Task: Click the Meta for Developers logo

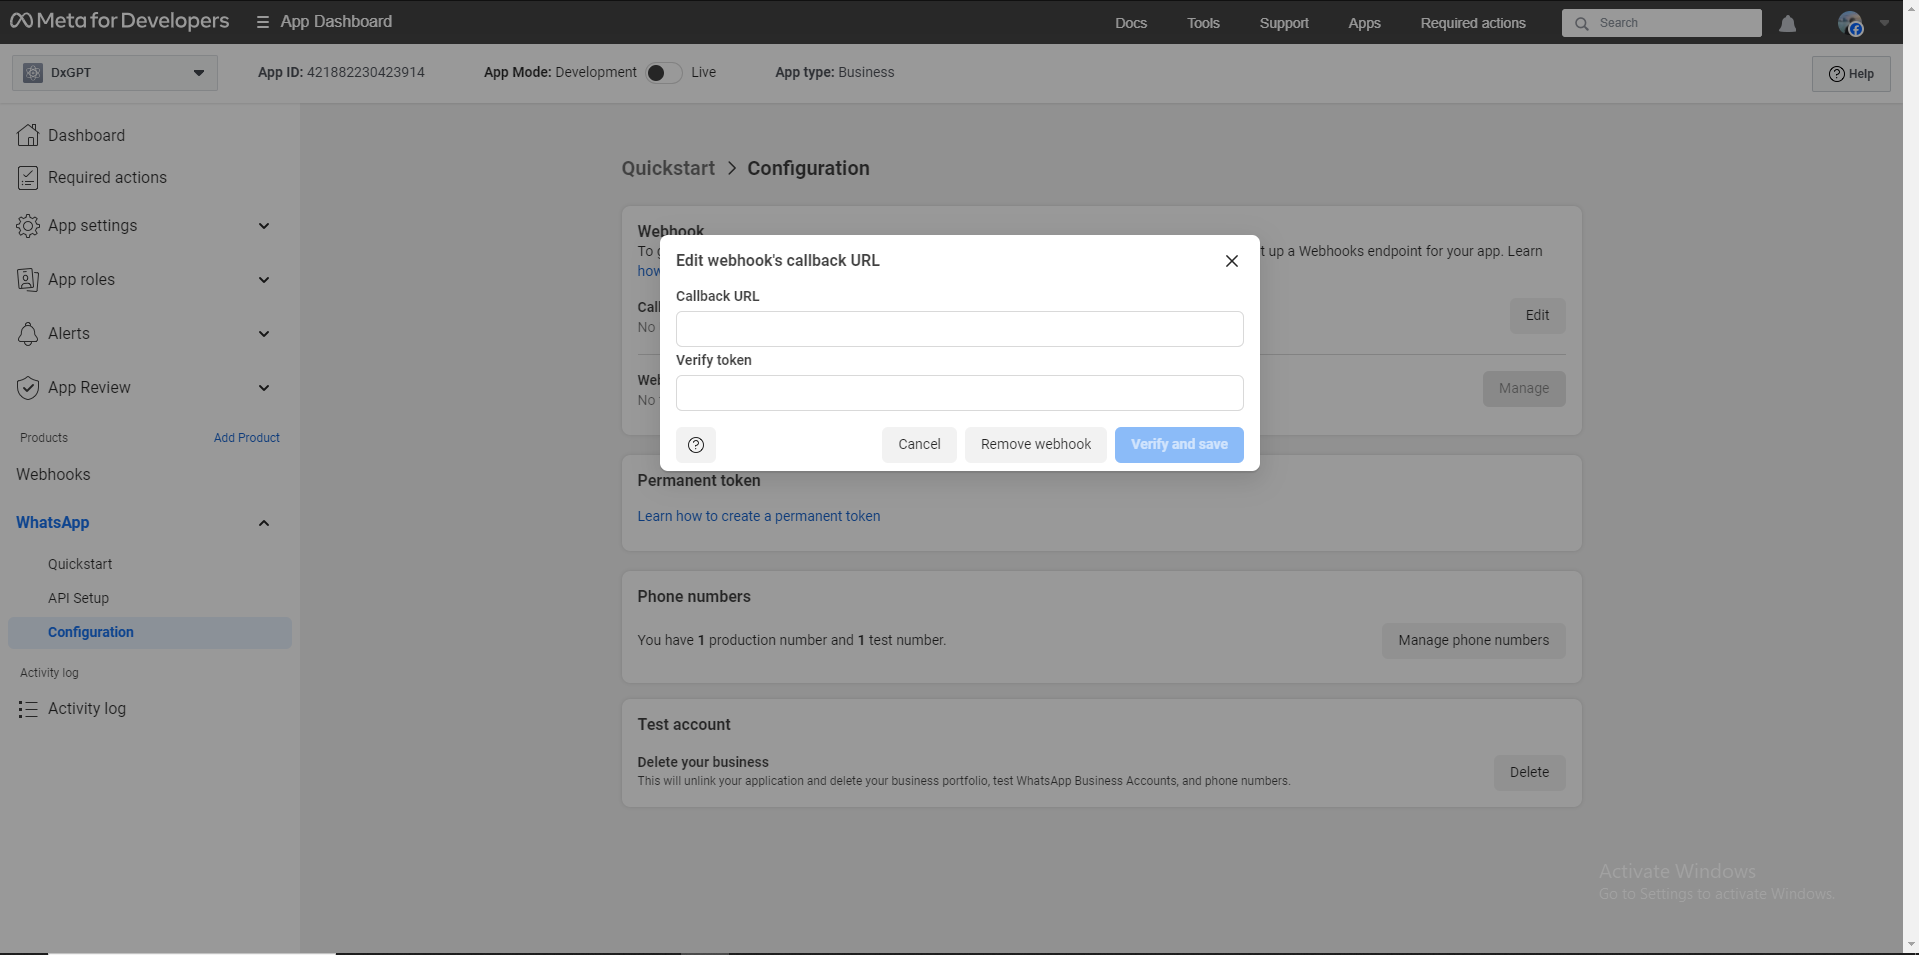Action: pos(119,21)
